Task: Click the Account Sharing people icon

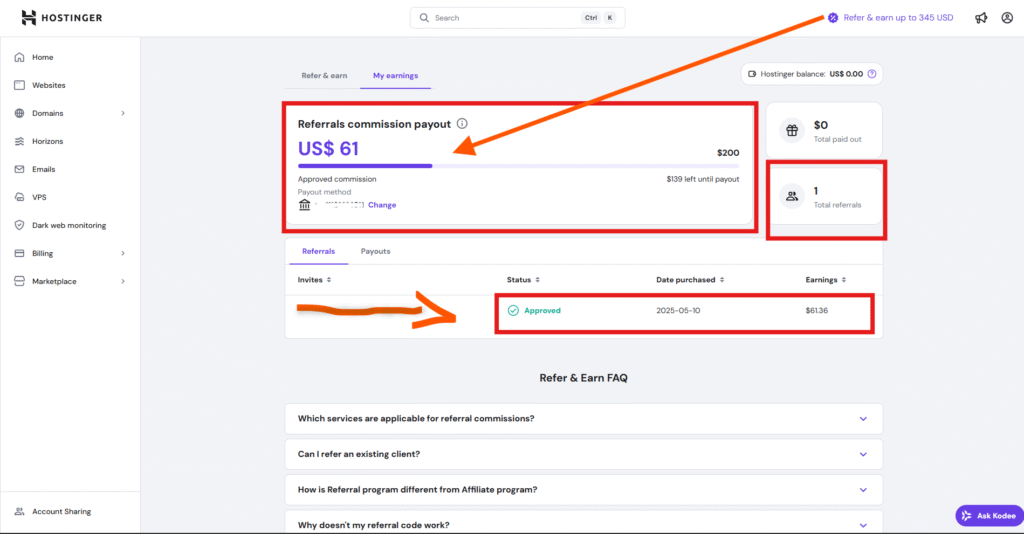Action: click(x=20, y=512)
